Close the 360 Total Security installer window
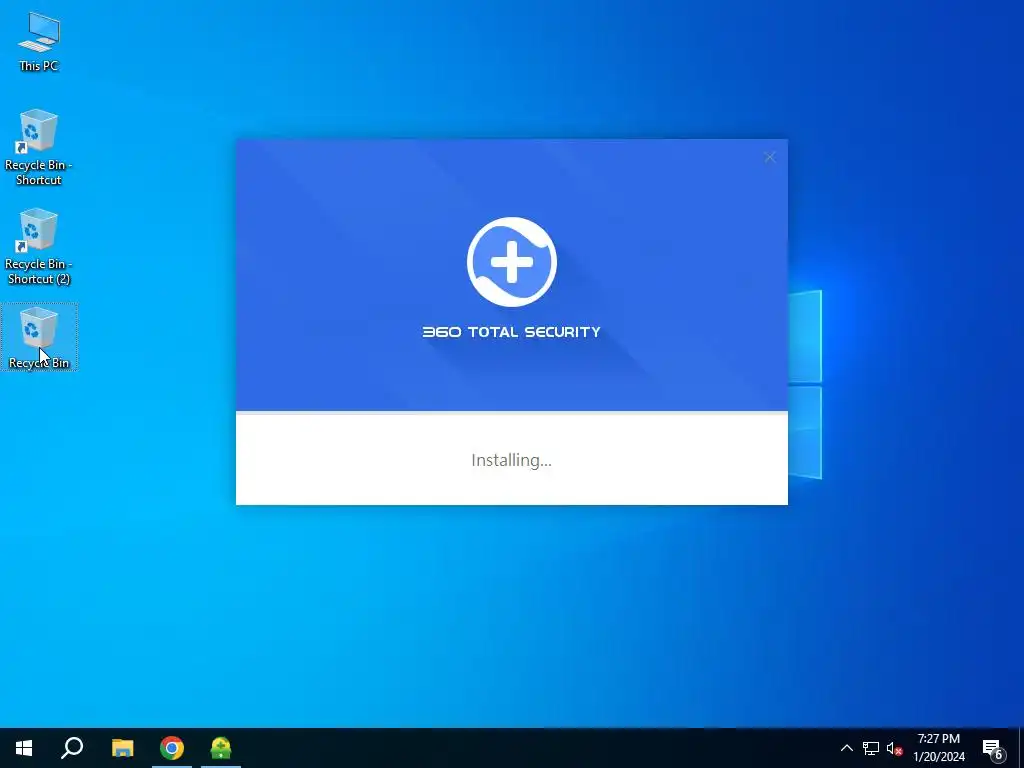1024x768 pixels. [770, 157]
